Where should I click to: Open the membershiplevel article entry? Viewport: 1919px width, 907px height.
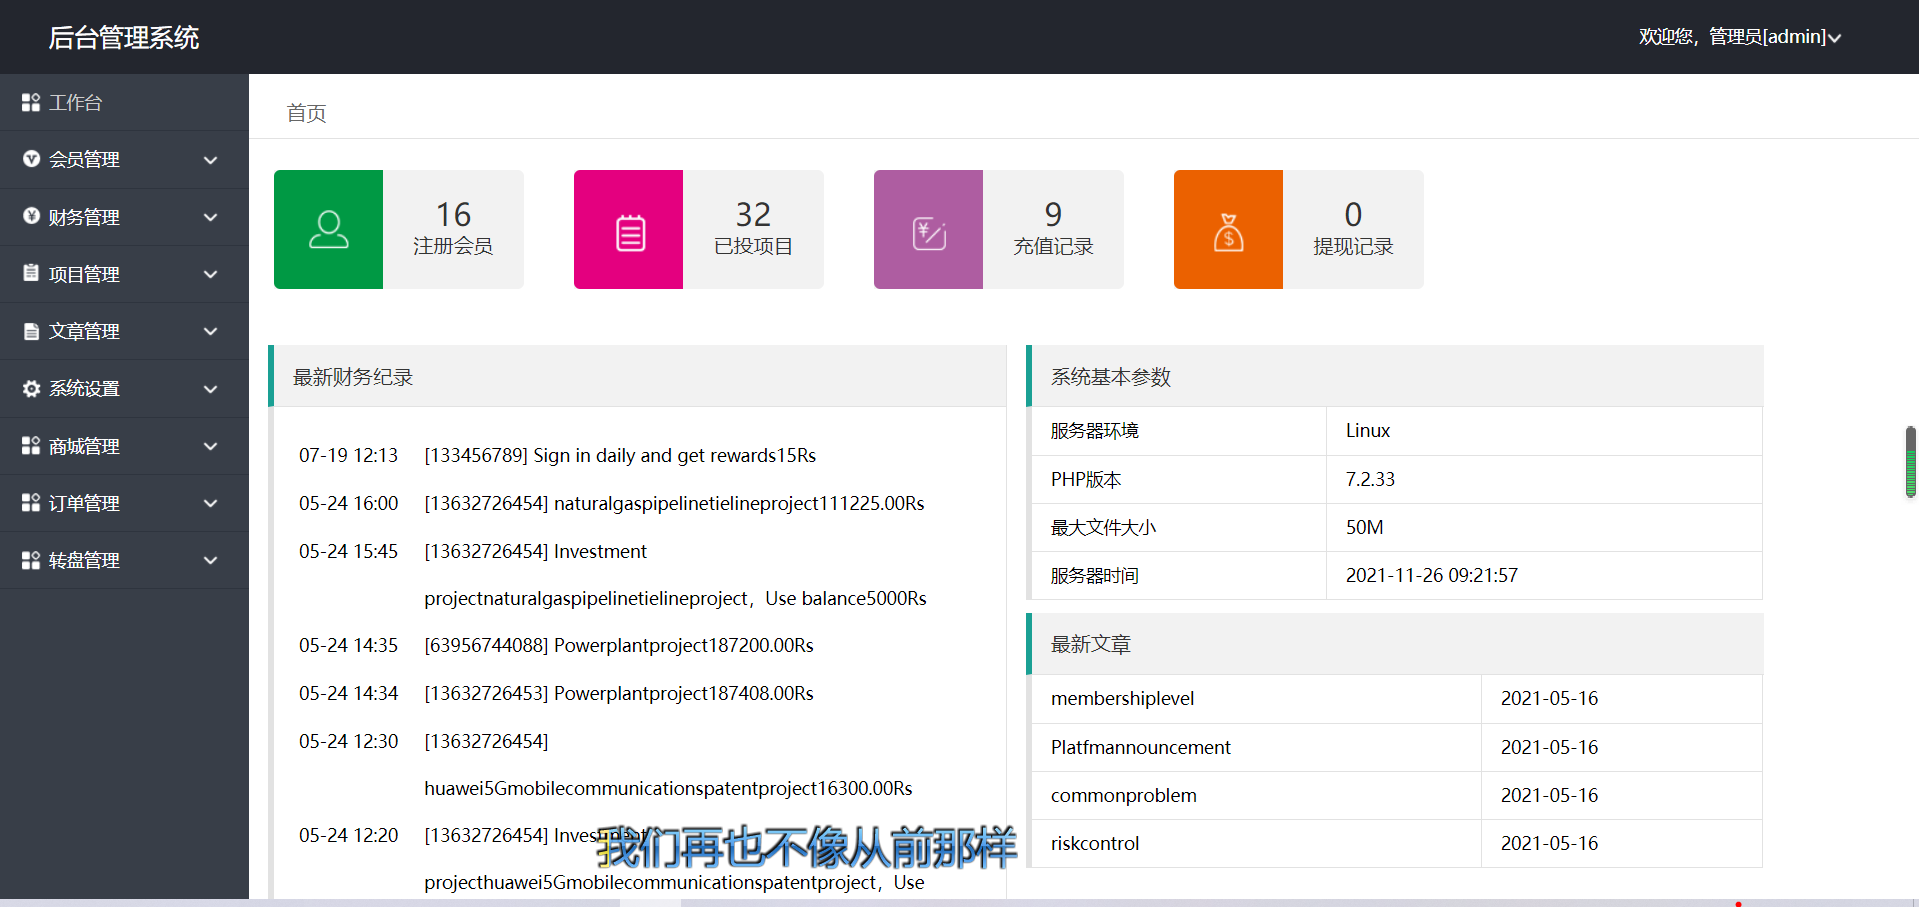1122,699
